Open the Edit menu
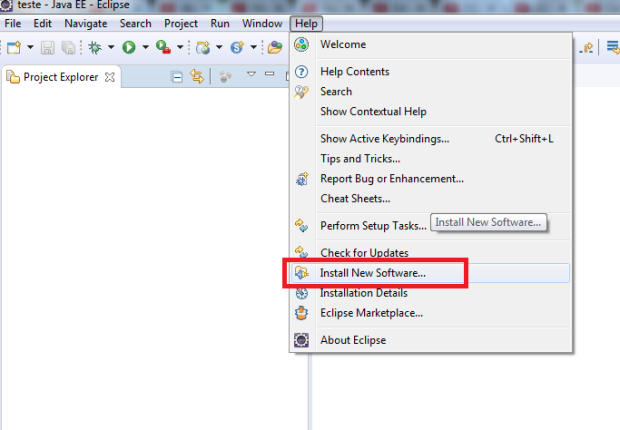Viewport: 620px width, 430px height. (42, 24)
